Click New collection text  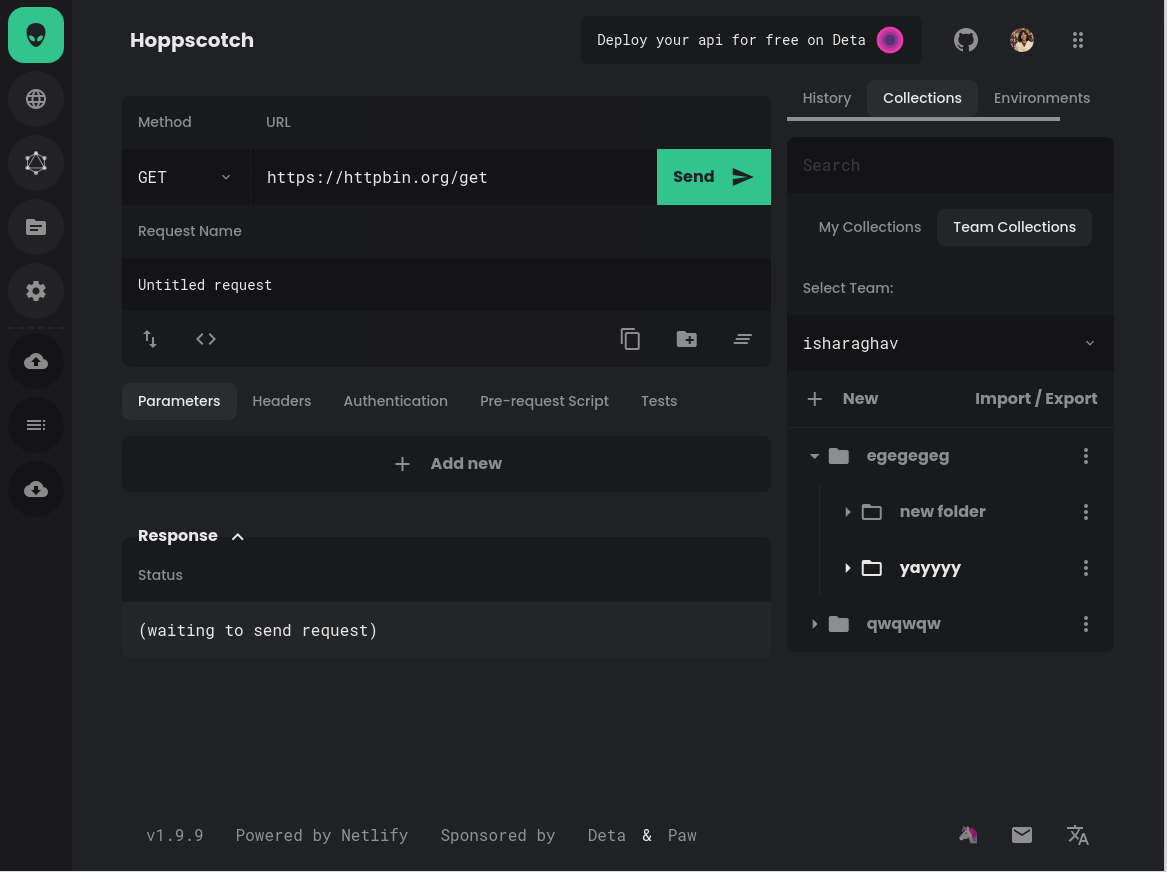point(860,399)
